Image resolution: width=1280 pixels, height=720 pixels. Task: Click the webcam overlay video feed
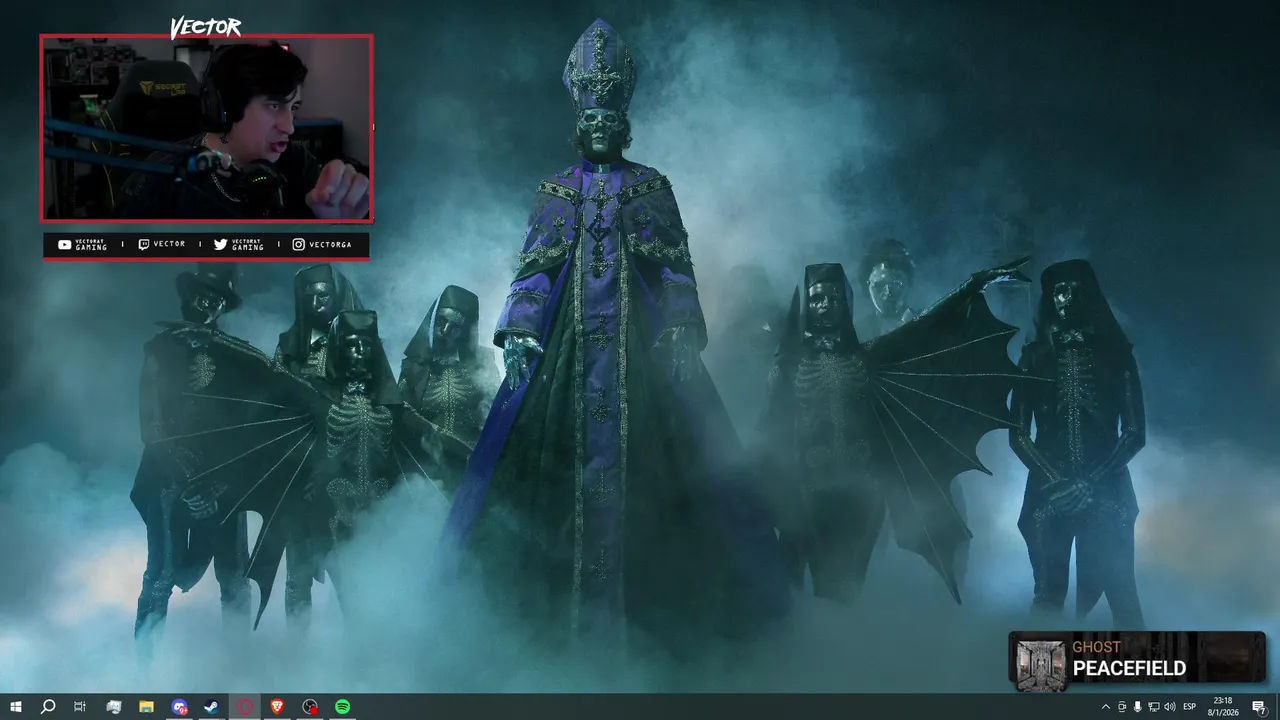click(207, 128)
